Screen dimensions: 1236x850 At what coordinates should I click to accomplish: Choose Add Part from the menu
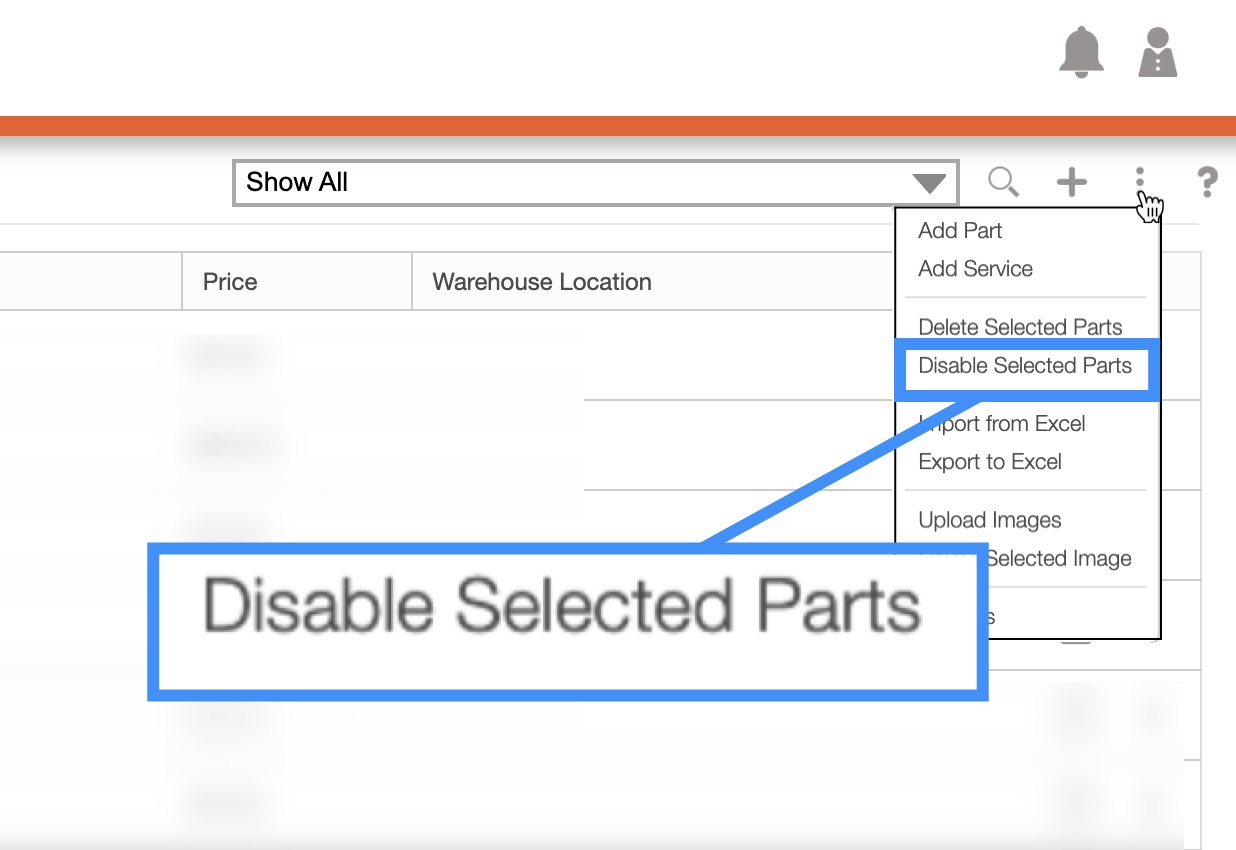coord(960,231)
